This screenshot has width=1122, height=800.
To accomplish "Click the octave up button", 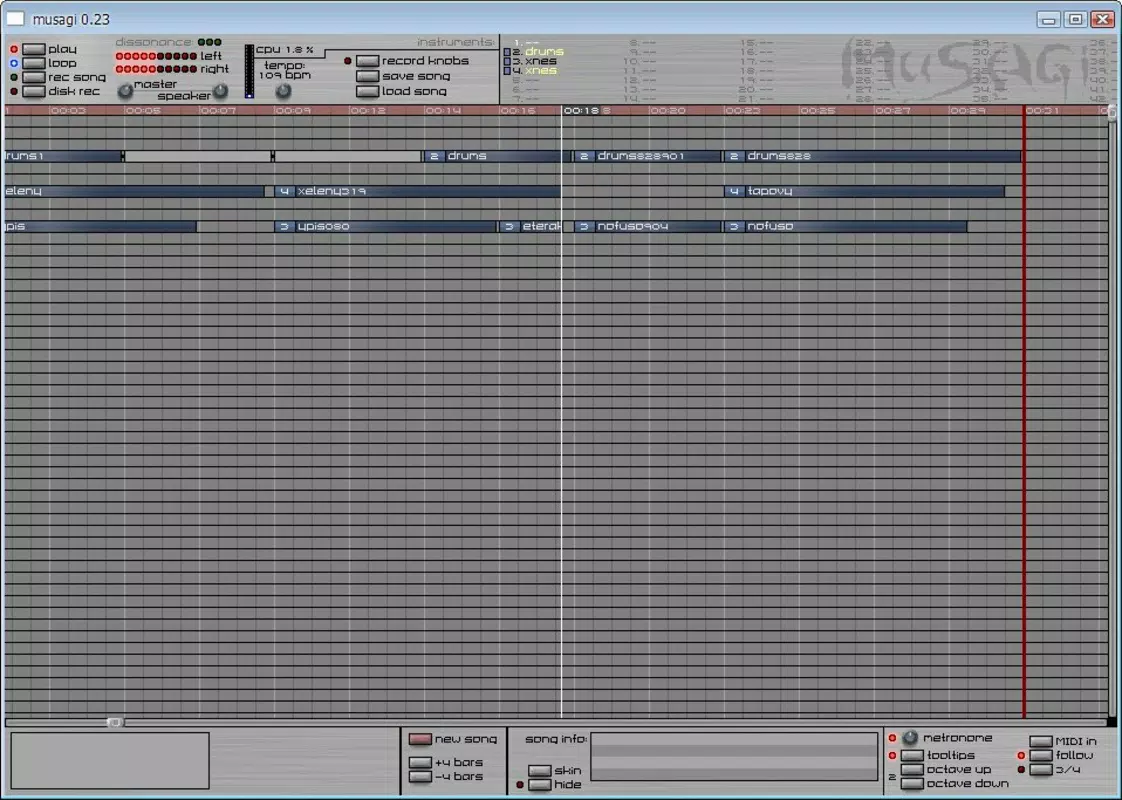I will pos(912,770).
